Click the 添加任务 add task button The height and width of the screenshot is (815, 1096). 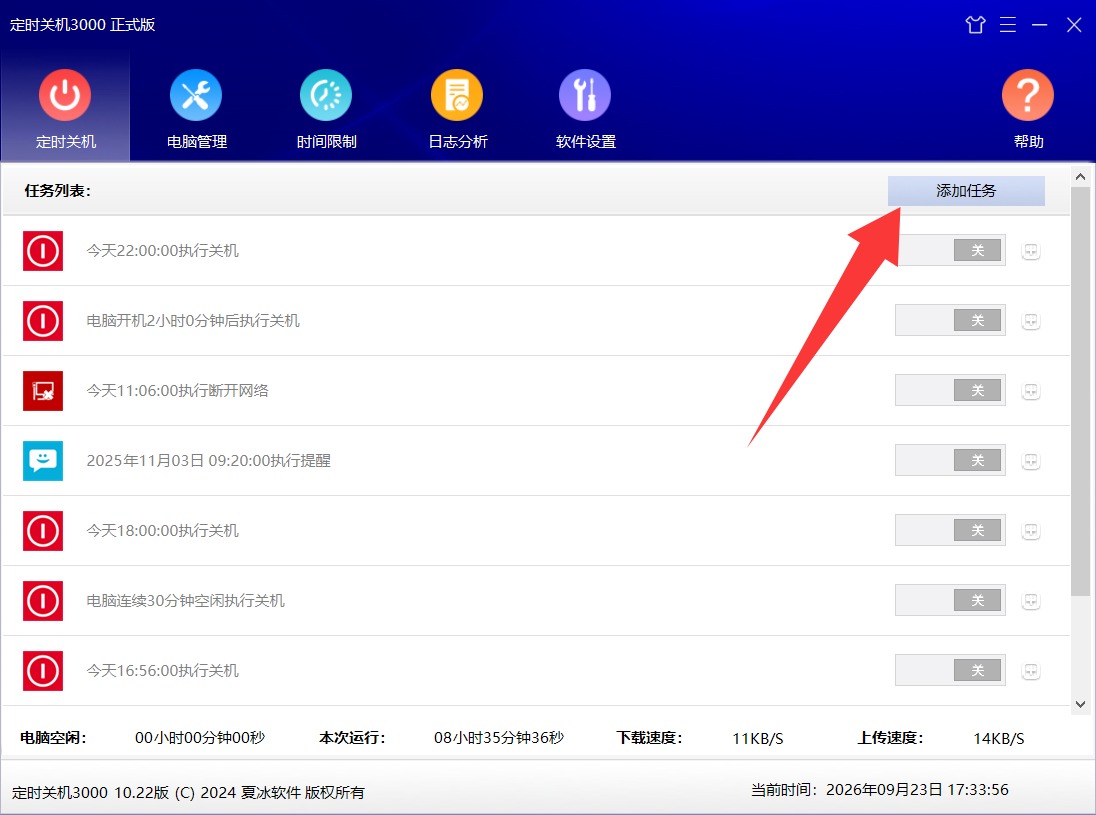[x=966, y=191]
